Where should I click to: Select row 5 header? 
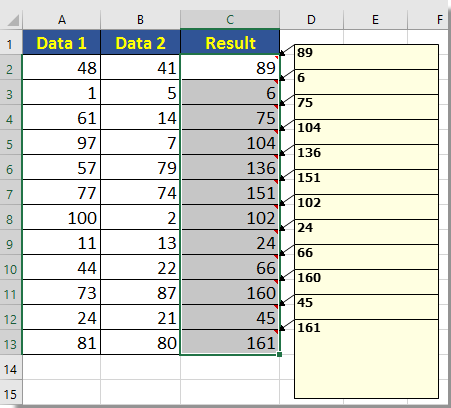11,142
